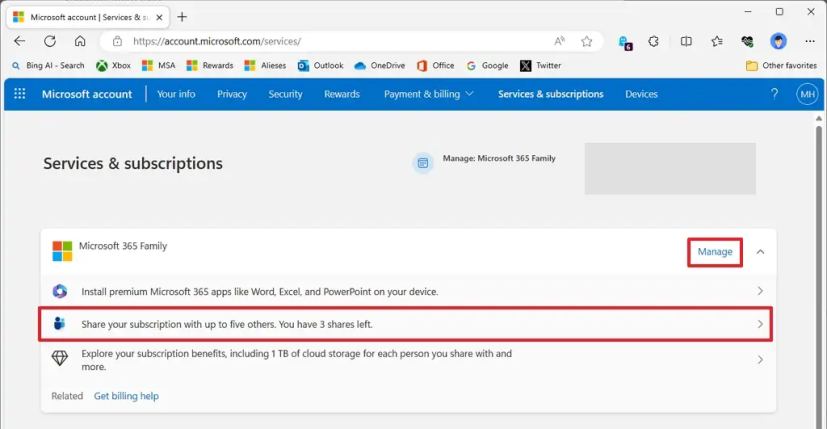Go to Devices tab
827x429 pixels.
[641, 94]
